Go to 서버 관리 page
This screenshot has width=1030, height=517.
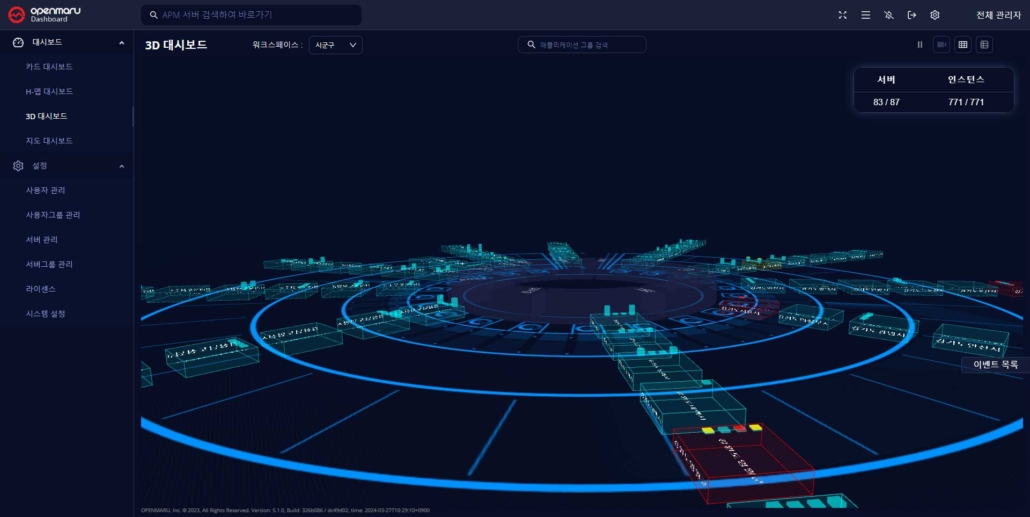[42, 240]
